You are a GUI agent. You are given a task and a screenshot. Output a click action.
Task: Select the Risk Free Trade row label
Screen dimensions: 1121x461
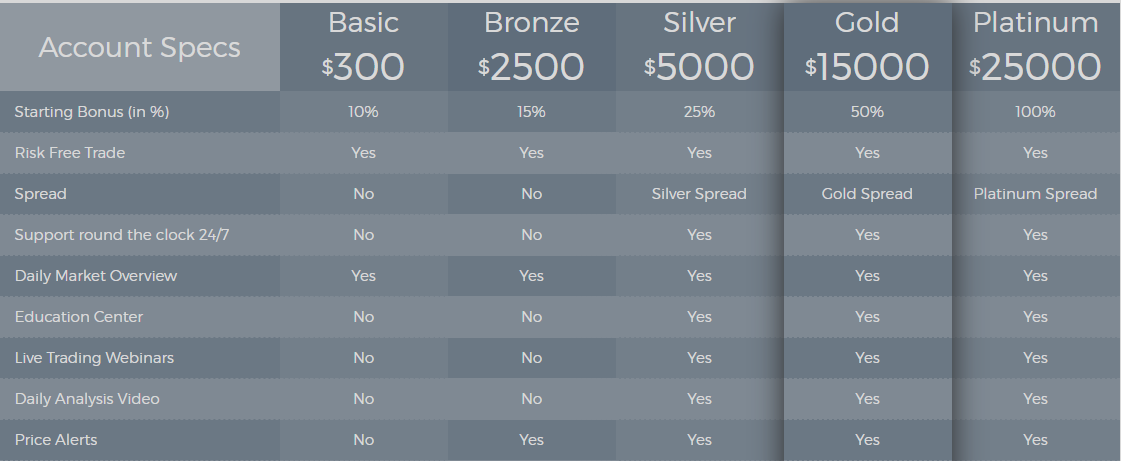[x=69, y=153]
